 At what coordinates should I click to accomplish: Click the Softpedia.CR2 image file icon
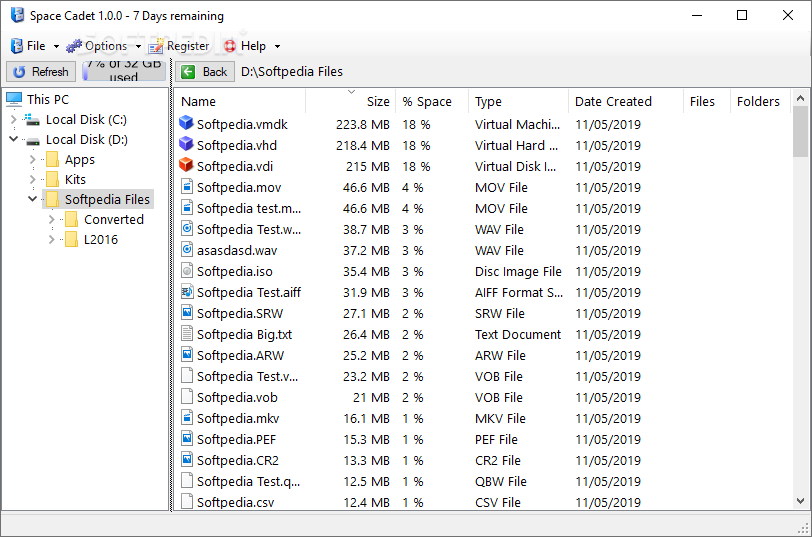187,459
